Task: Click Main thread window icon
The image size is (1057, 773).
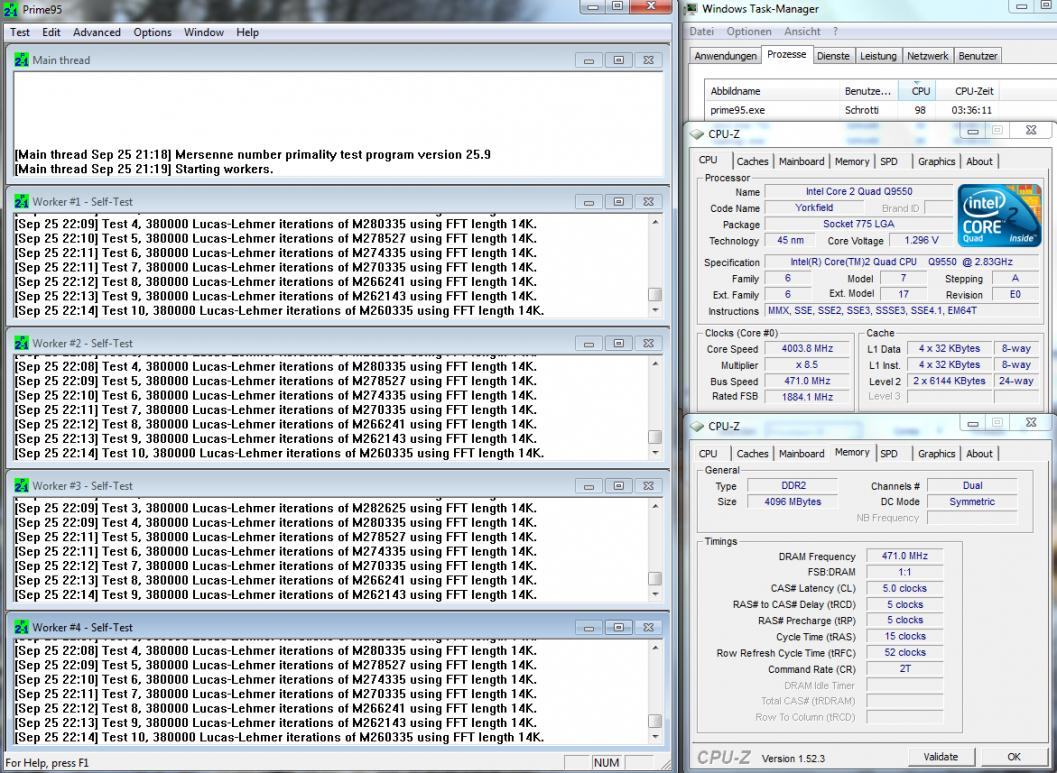Action: (x=22, y=60)
